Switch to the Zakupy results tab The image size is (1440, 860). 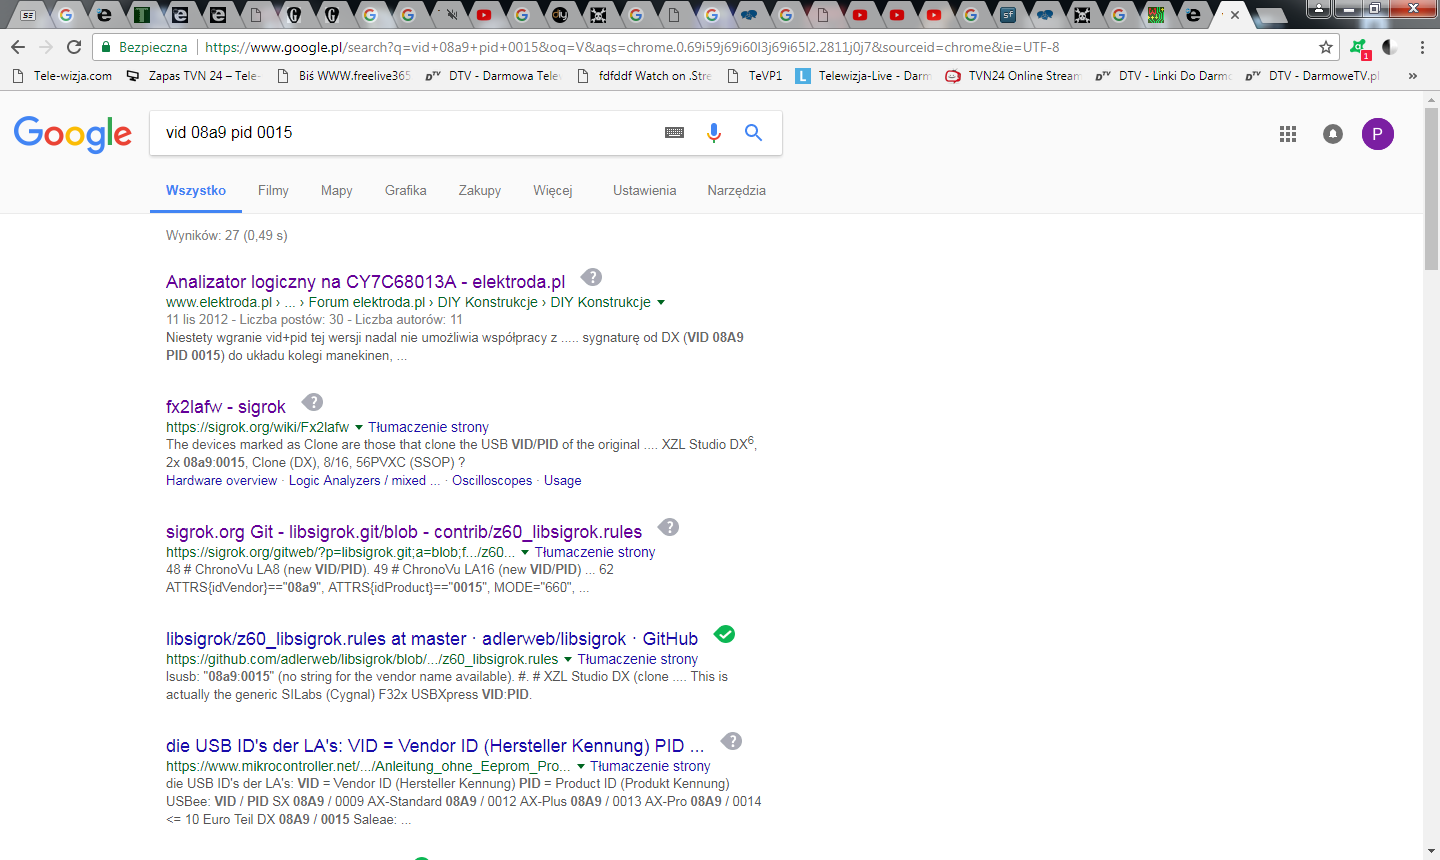pyautogui.click(x=480, y=190)
